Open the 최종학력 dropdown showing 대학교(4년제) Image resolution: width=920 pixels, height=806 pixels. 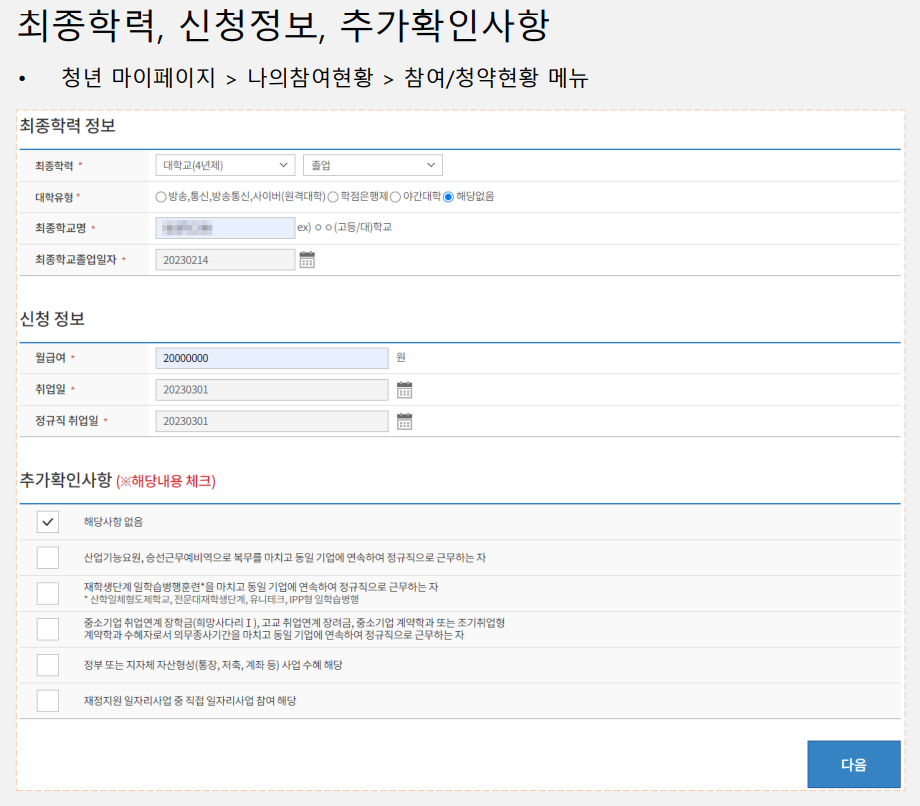click(224, 165)
